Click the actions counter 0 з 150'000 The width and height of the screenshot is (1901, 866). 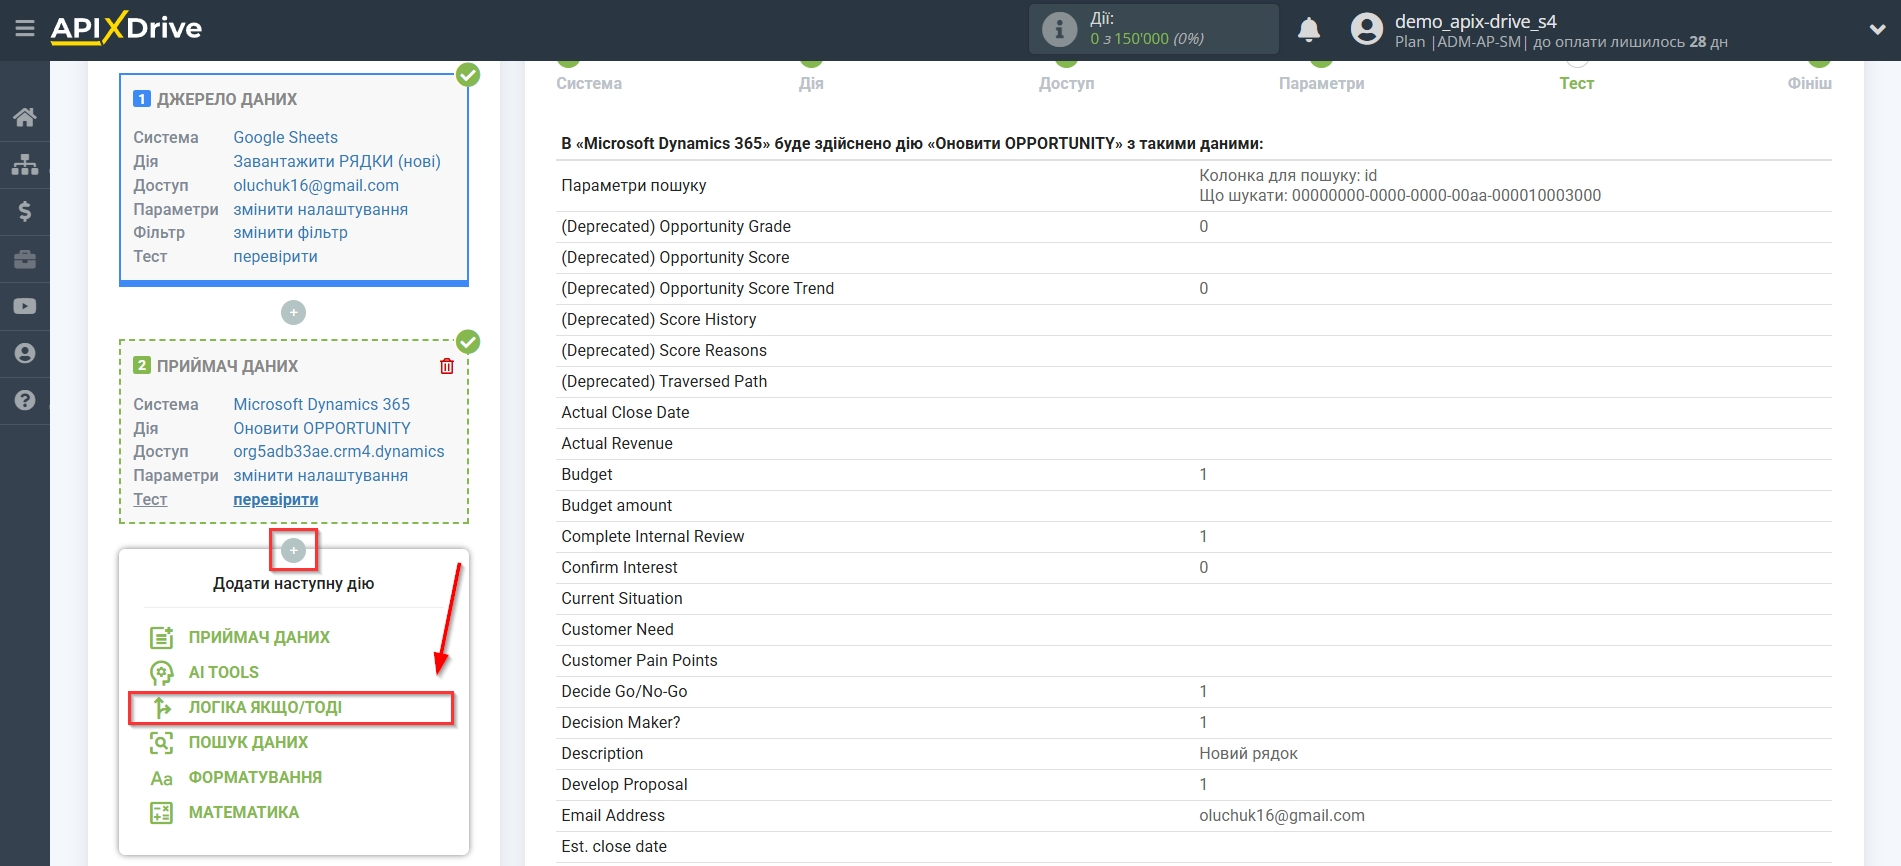tap(1147, 38)
